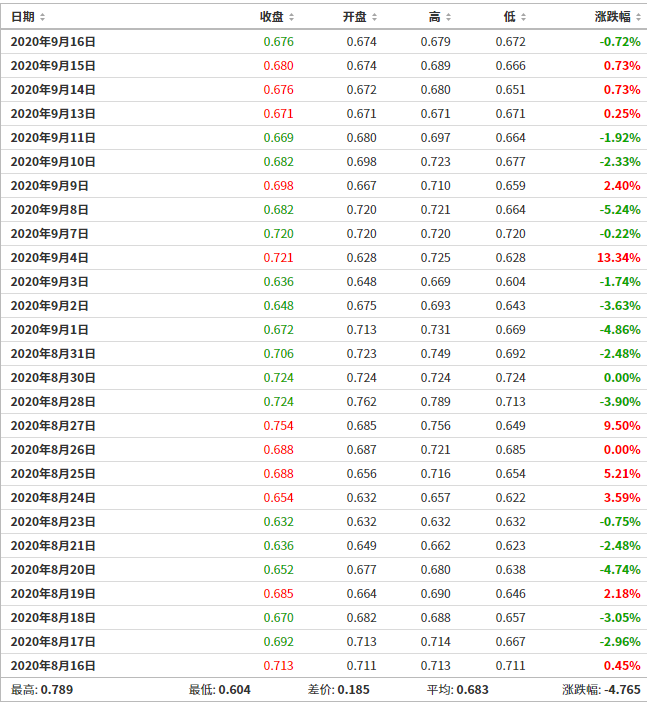Click closing price 0.754 on August 27

pos(278,426)
